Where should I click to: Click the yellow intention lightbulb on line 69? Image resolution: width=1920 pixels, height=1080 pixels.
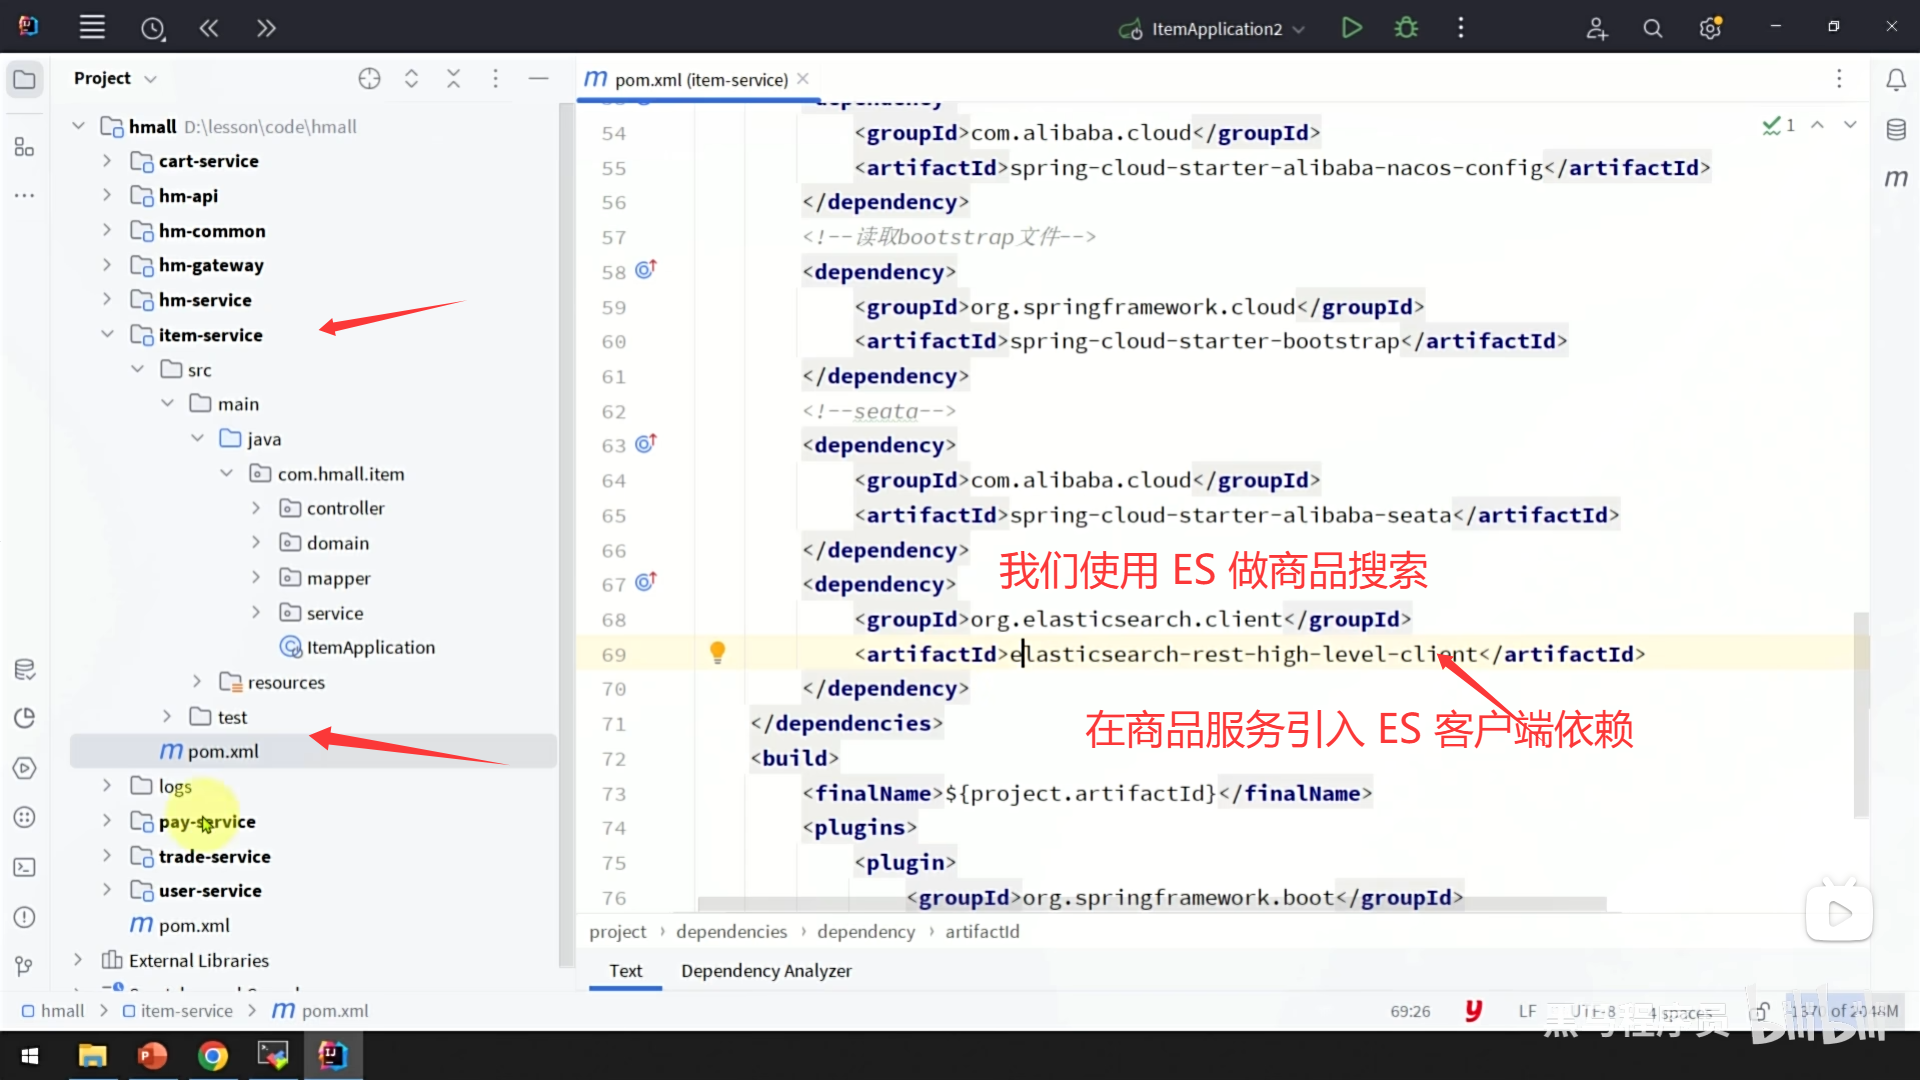coord(717,653)
